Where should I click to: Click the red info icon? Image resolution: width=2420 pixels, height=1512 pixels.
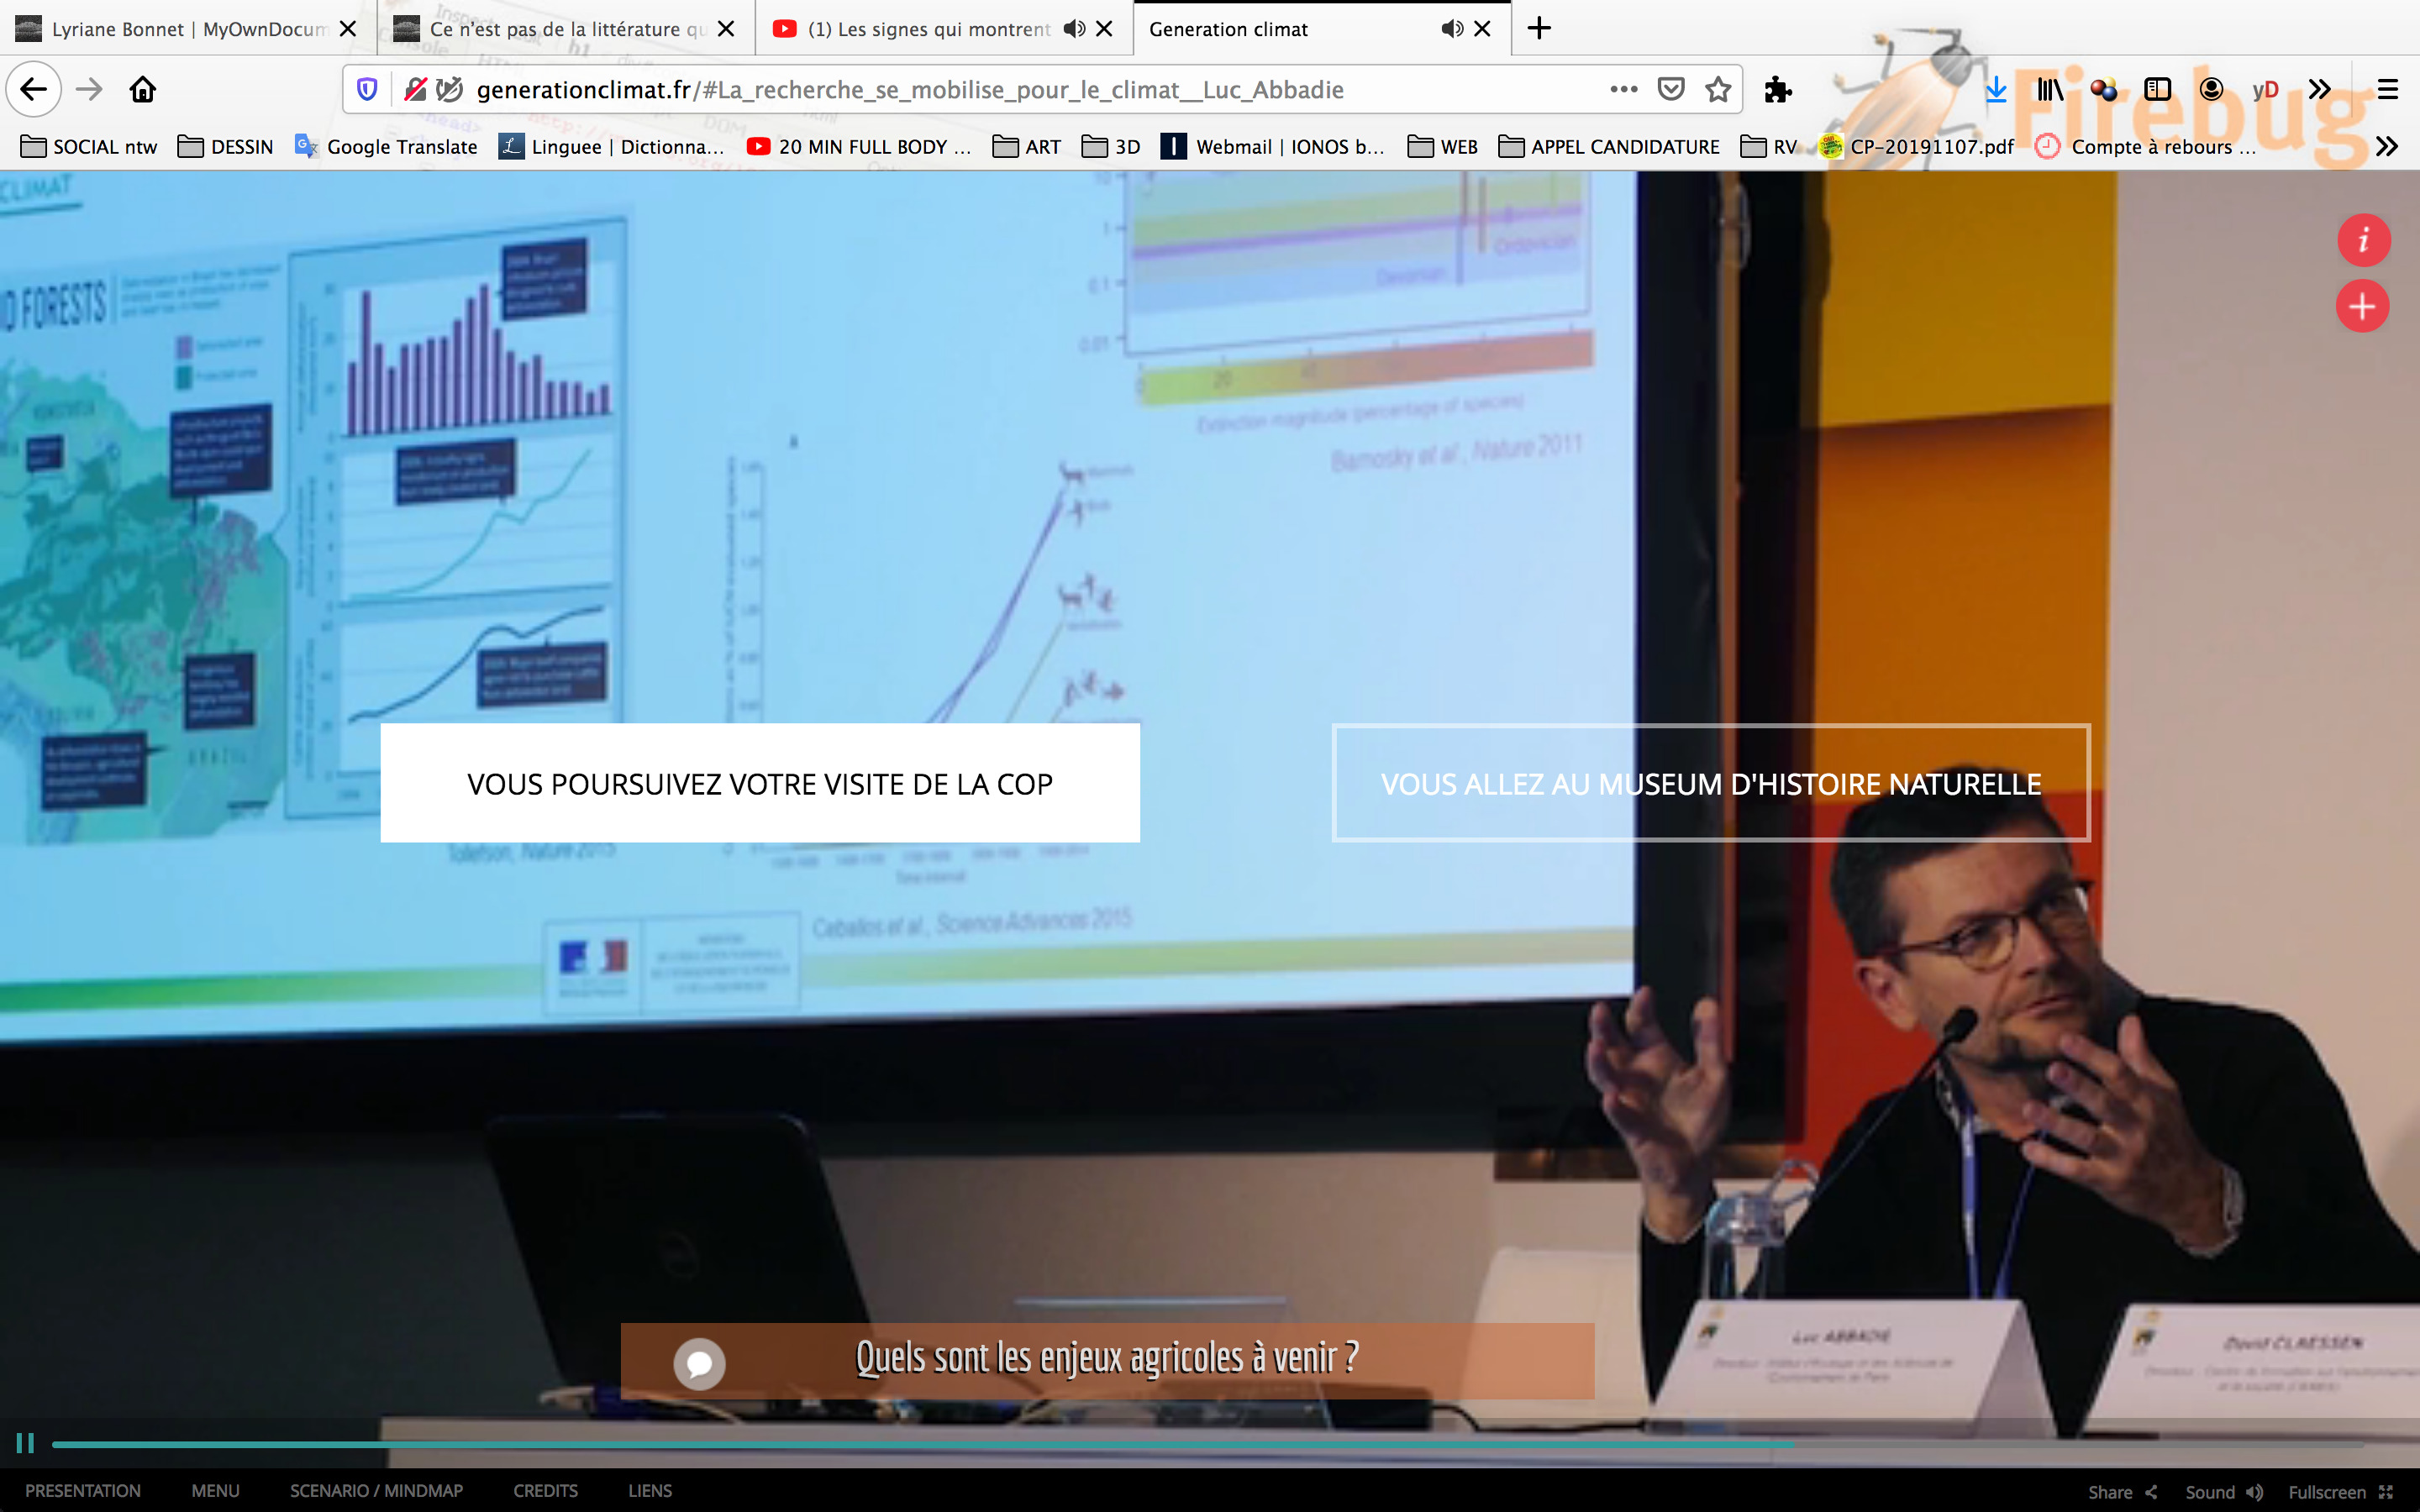coord(2363,240)
